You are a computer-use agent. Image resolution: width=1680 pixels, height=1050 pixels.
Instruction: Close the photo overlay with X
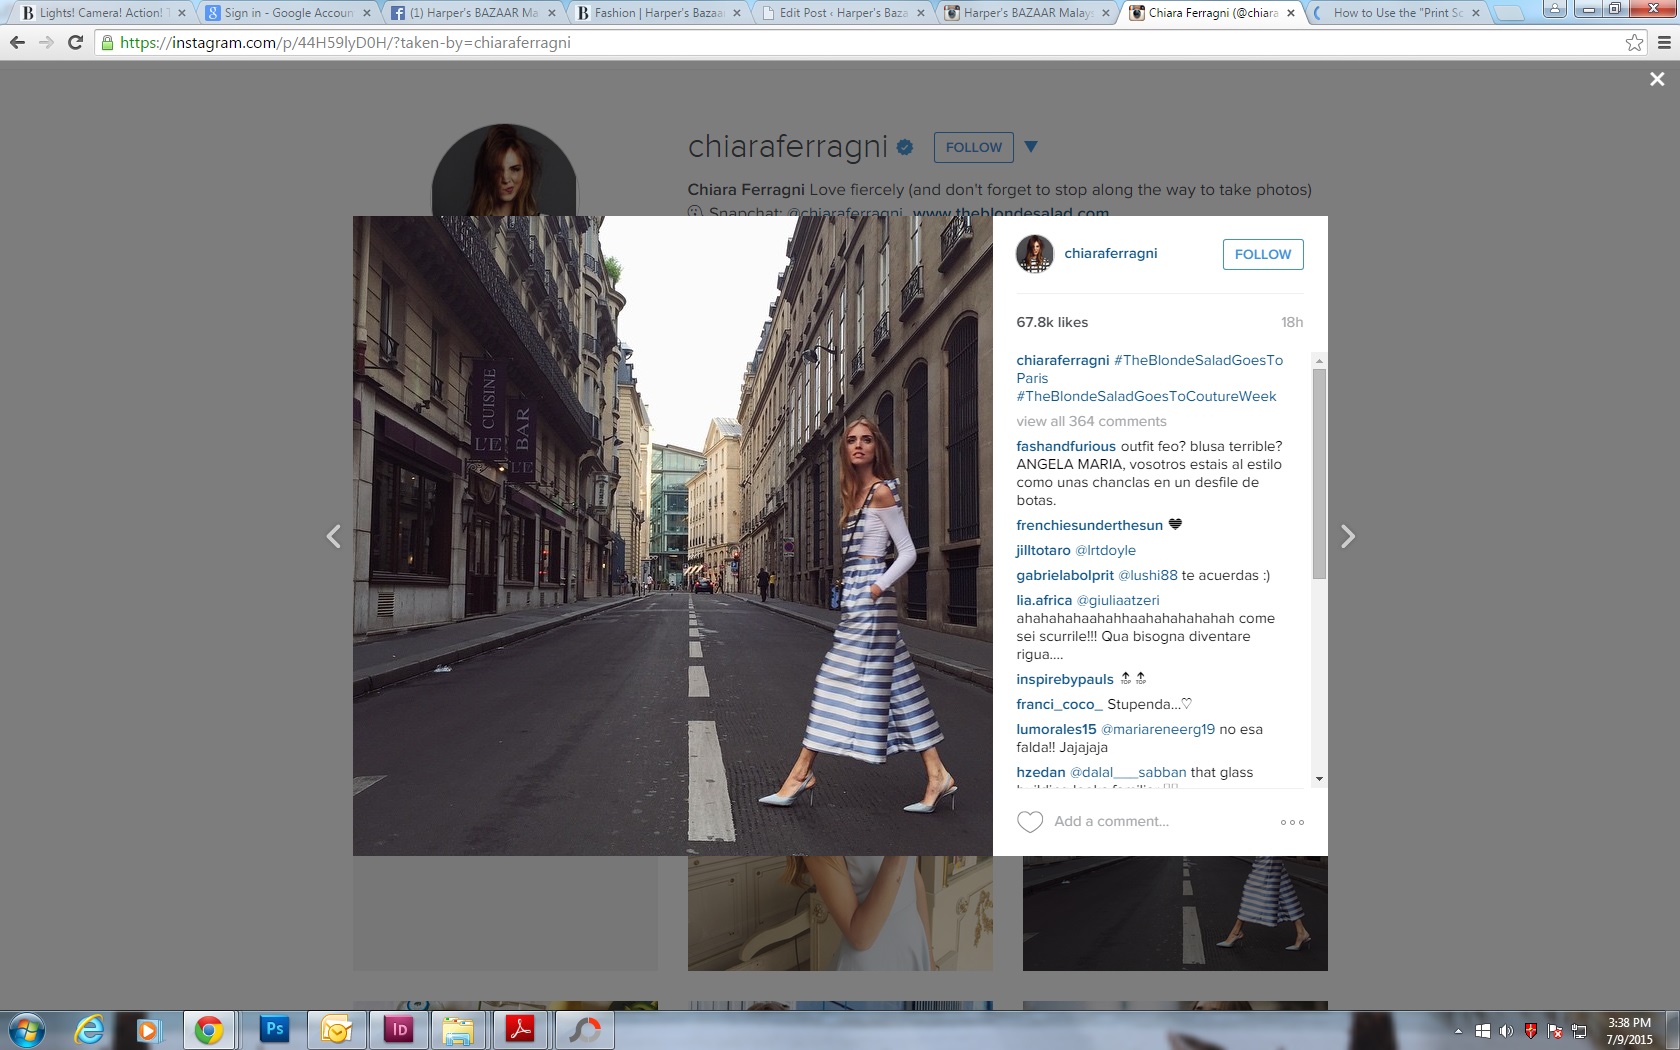pyautogui.click(x=1657, y=79)
